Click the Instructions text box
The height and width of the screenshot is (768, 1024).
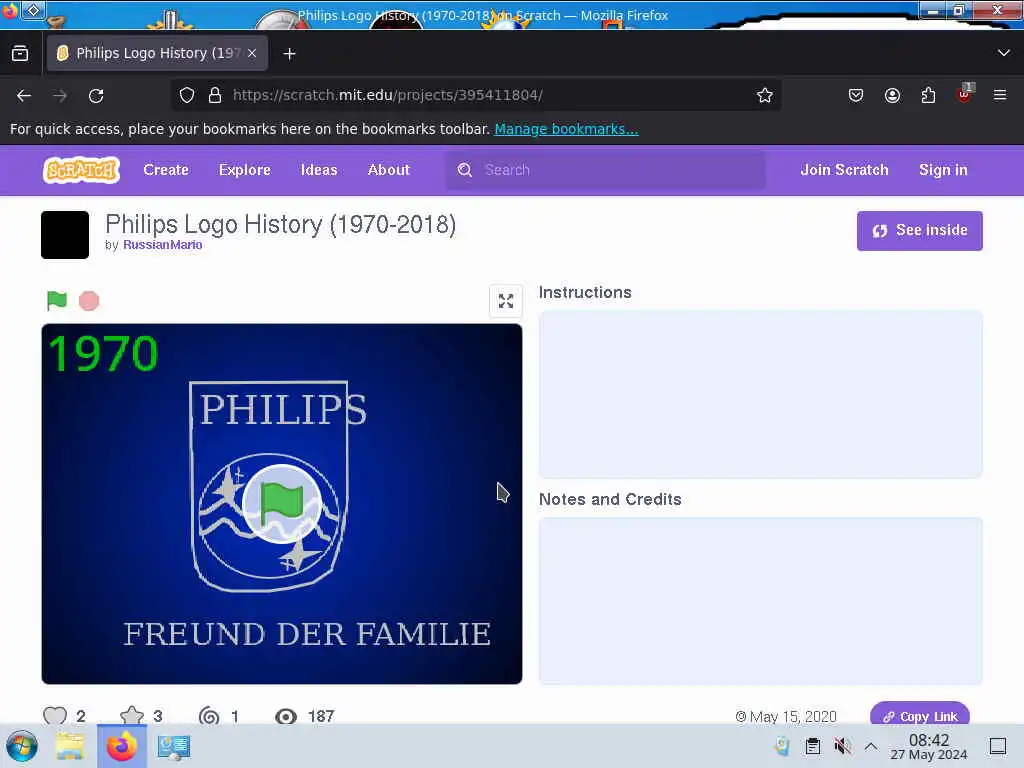point(760,394)
